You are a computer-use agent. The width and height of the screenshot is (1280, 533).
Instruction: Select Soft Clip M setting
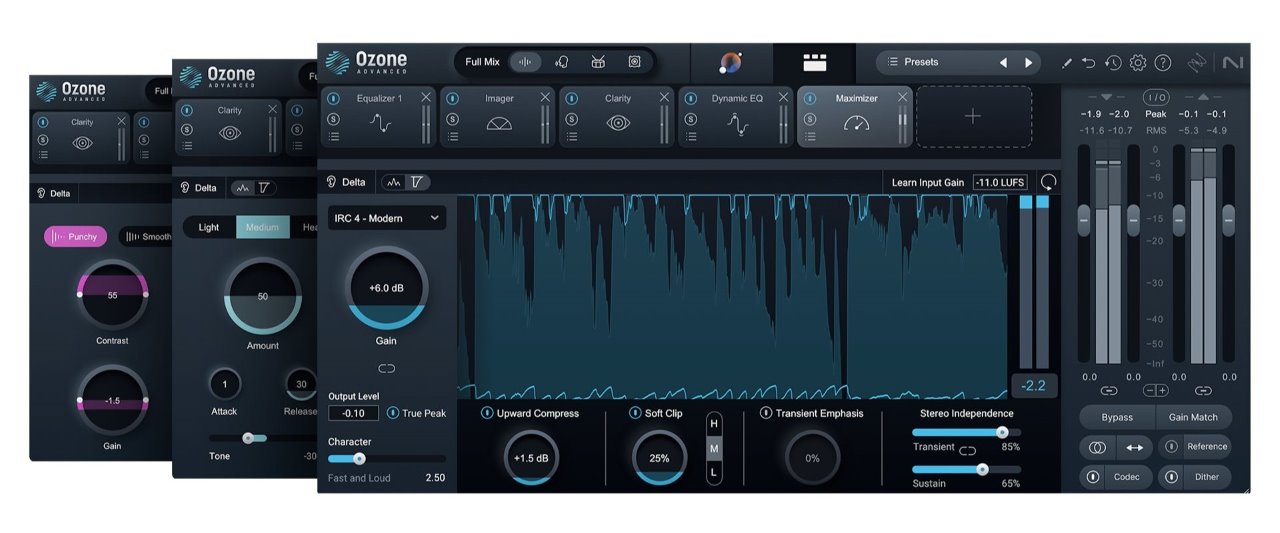coord(714,448)
